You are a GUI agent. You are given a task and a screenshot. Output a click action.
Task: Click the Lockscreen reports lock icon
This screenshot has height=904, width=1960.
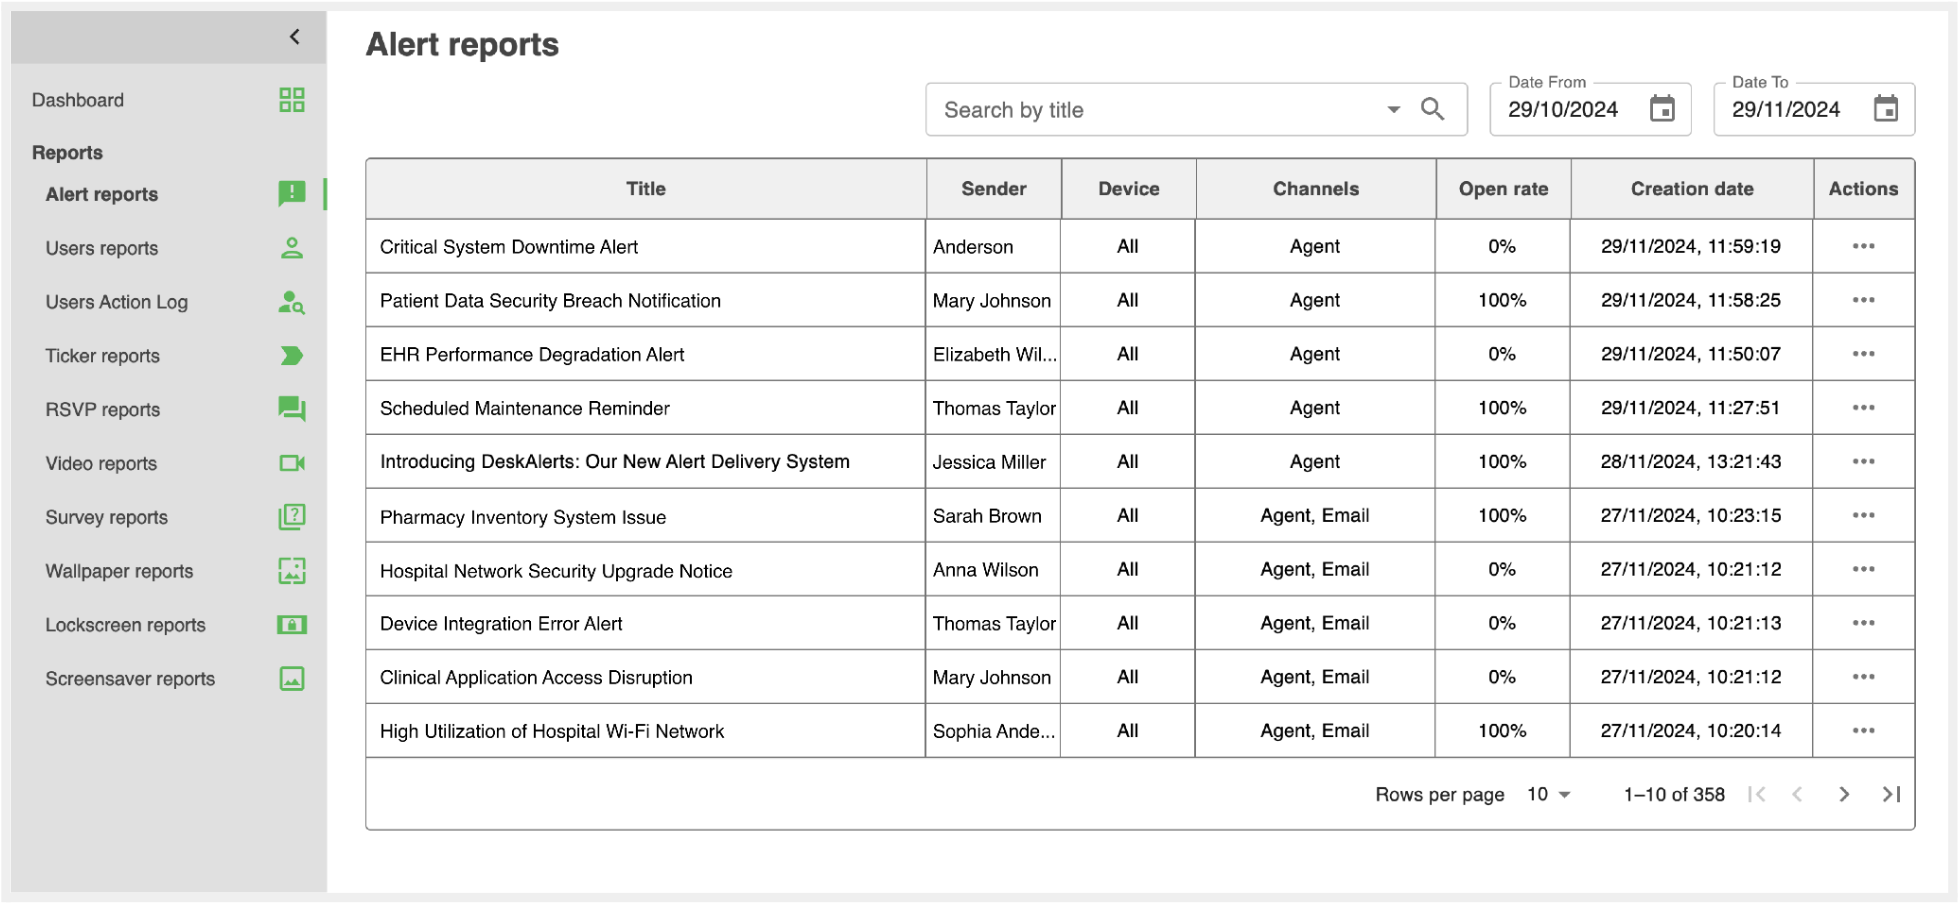[x=291, y=625]
